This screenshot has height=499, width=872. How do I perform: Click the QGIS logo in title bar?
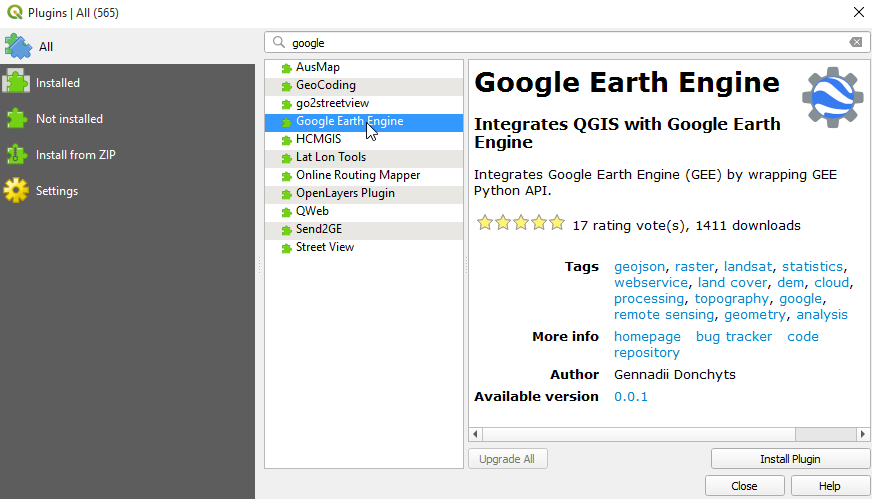[15, 12]
